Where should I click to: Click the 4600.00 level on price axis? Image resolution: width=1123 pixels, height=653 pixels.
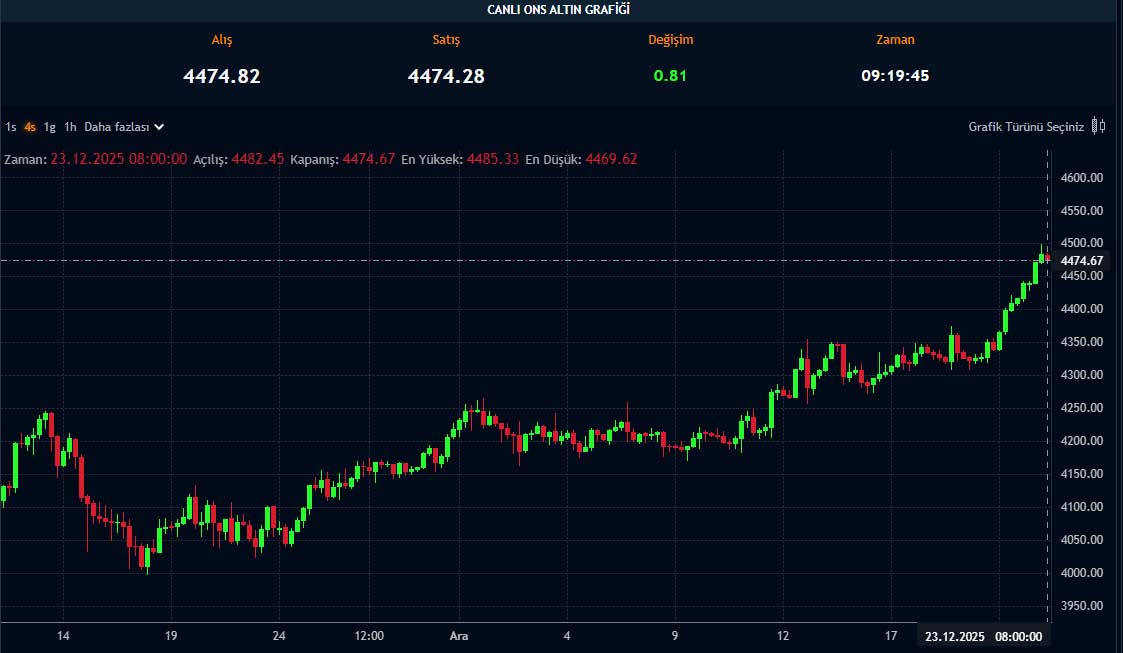(1081, 178)
